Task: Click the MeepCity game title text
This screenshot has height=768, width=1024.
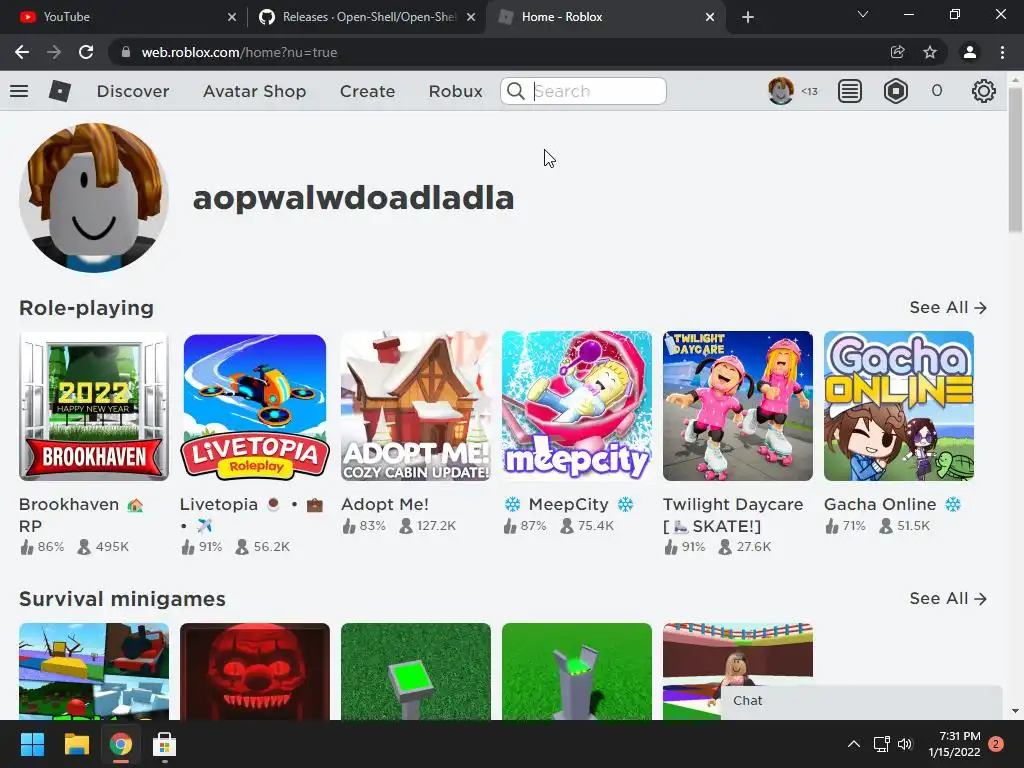Action: (568, 504)
